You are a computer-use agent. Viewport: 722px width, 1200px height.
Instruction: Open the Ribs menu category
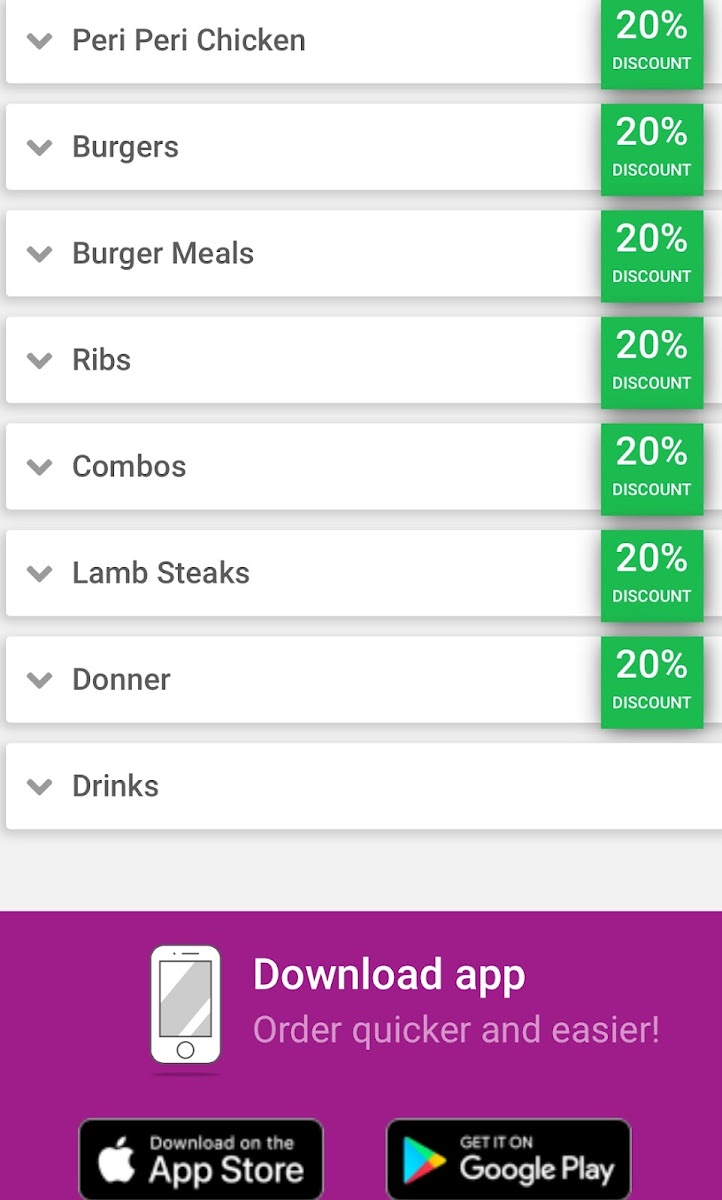(x=101, y=360)
